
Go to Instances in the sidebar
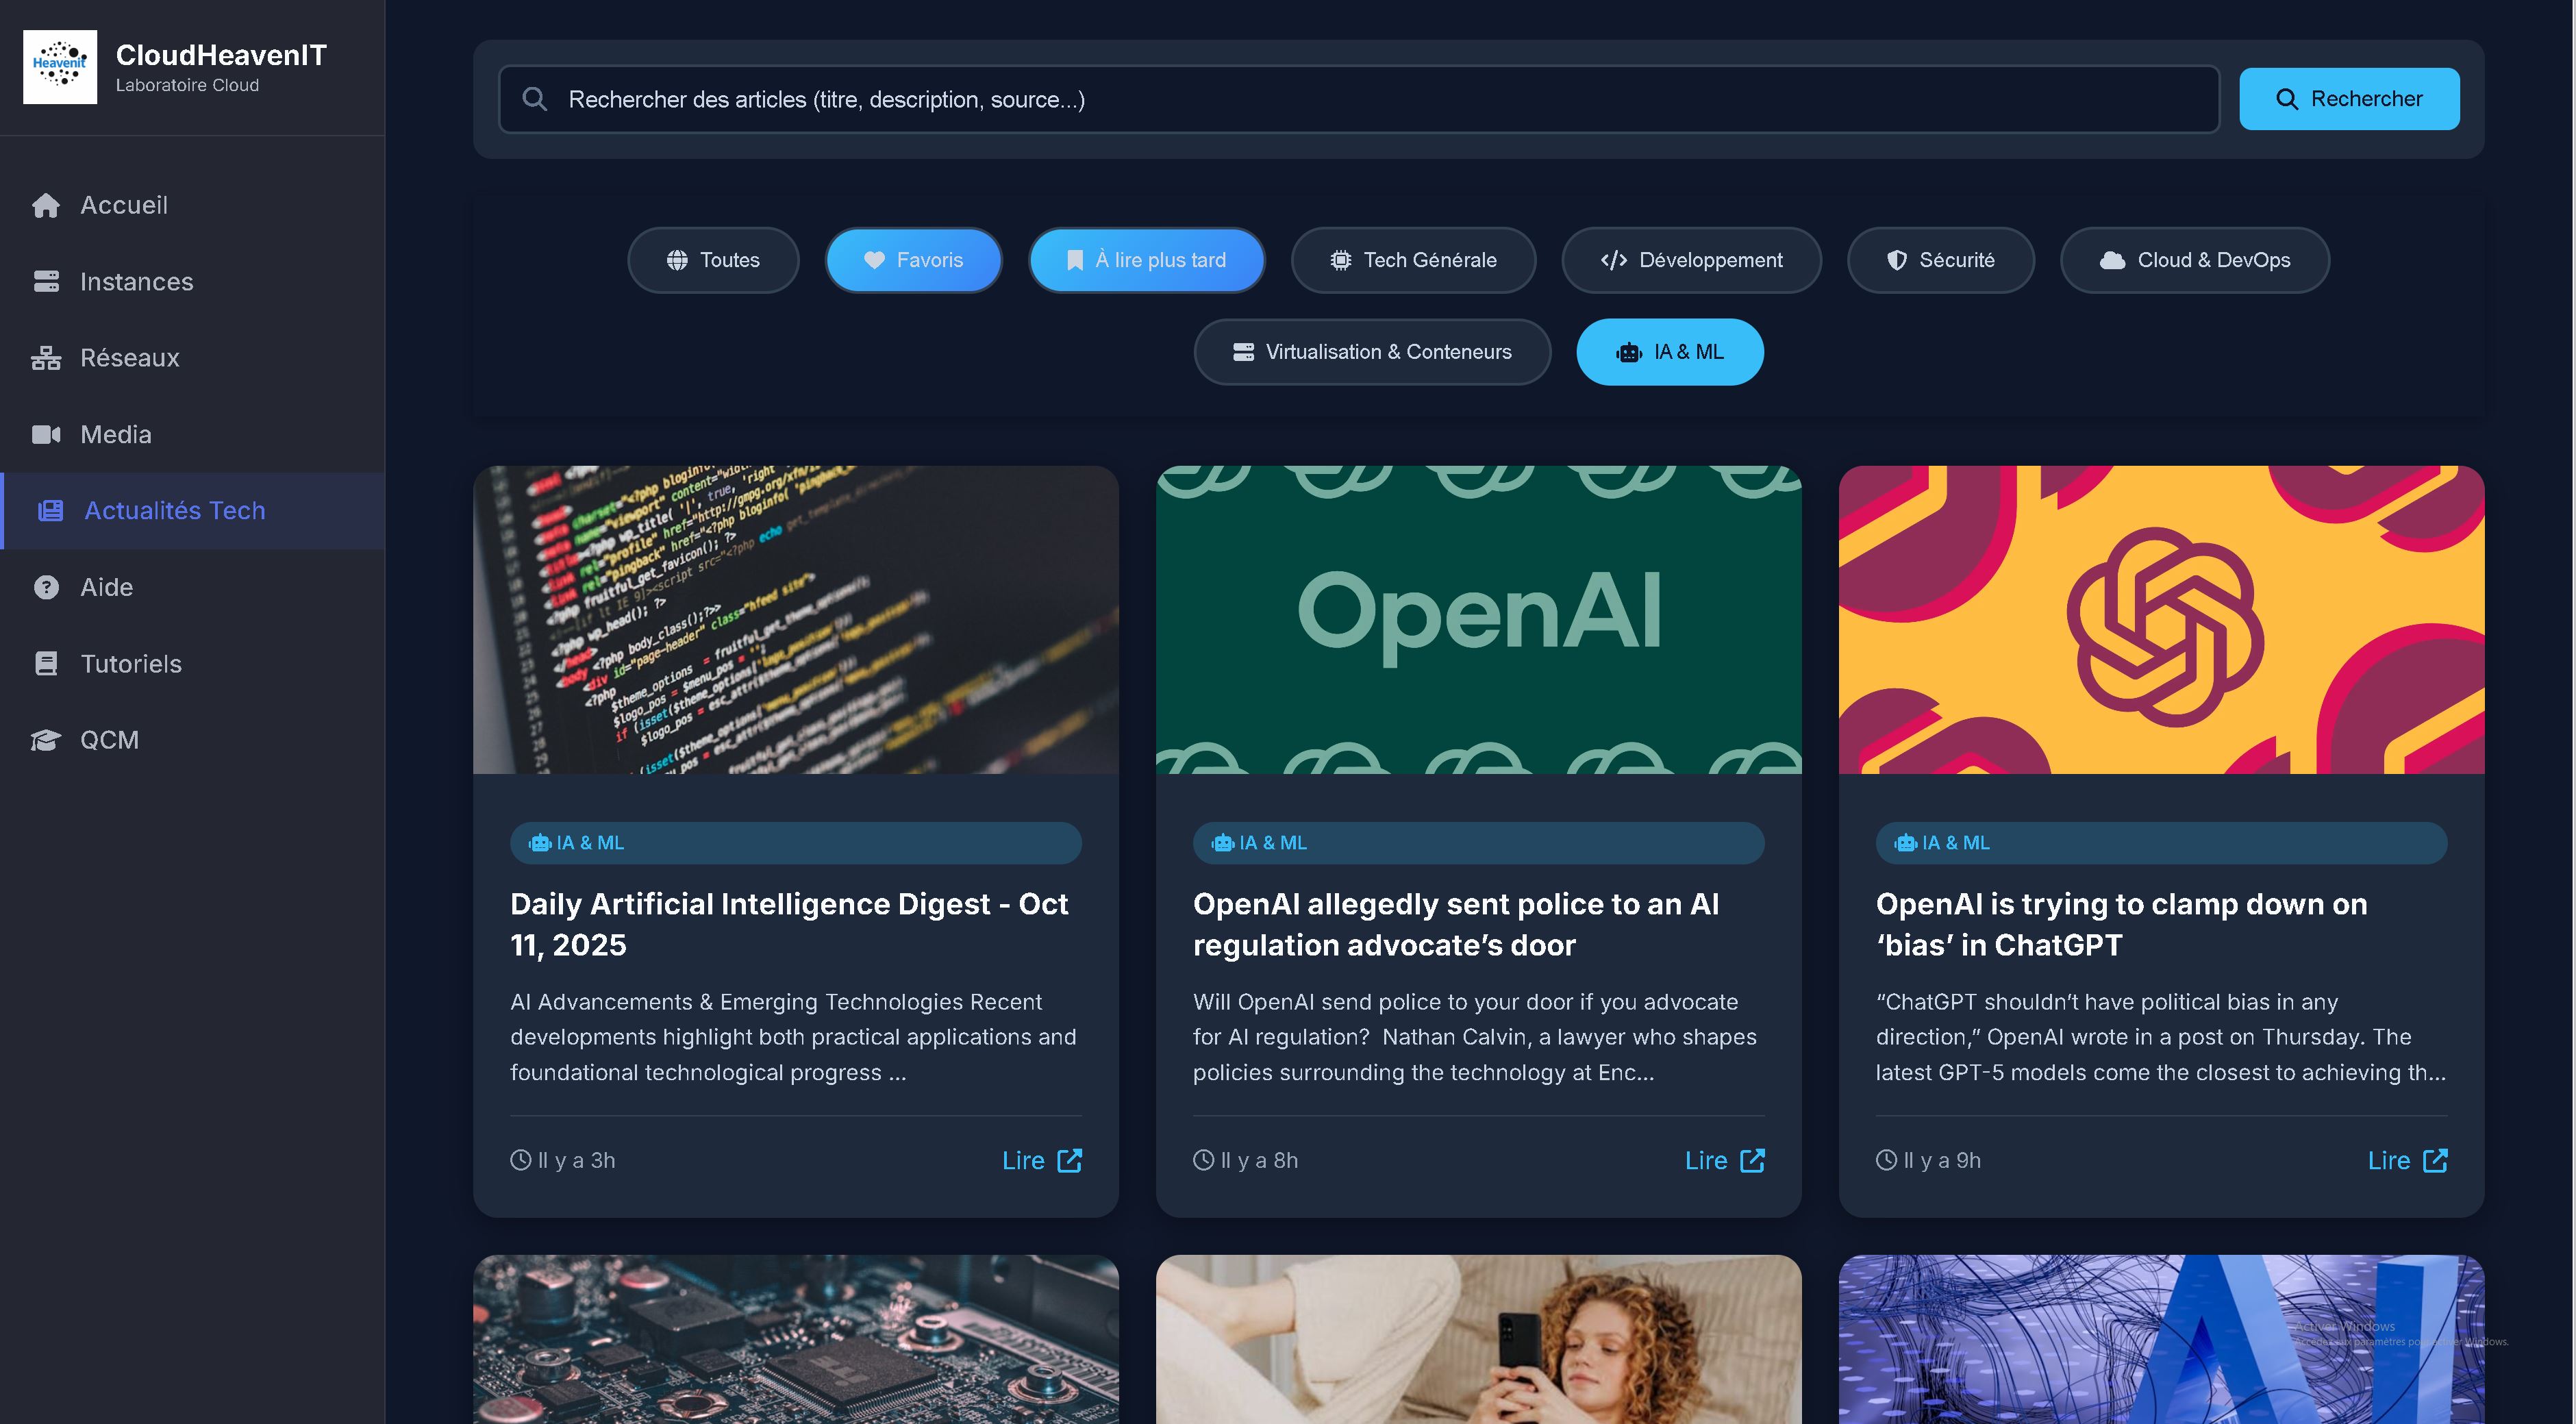(x=193, y=282)
